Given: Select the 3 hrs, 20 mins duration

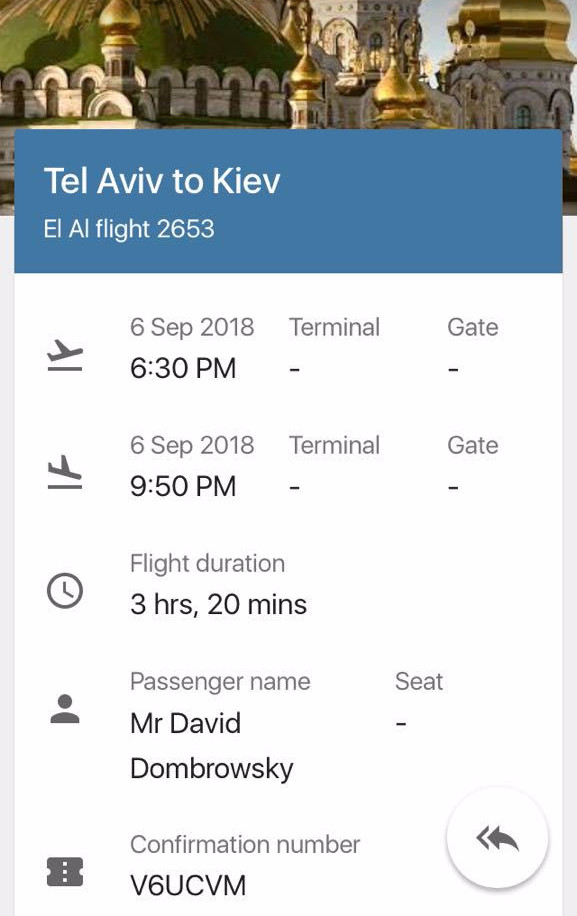Looking at the screenshot, I should (218, 605).
